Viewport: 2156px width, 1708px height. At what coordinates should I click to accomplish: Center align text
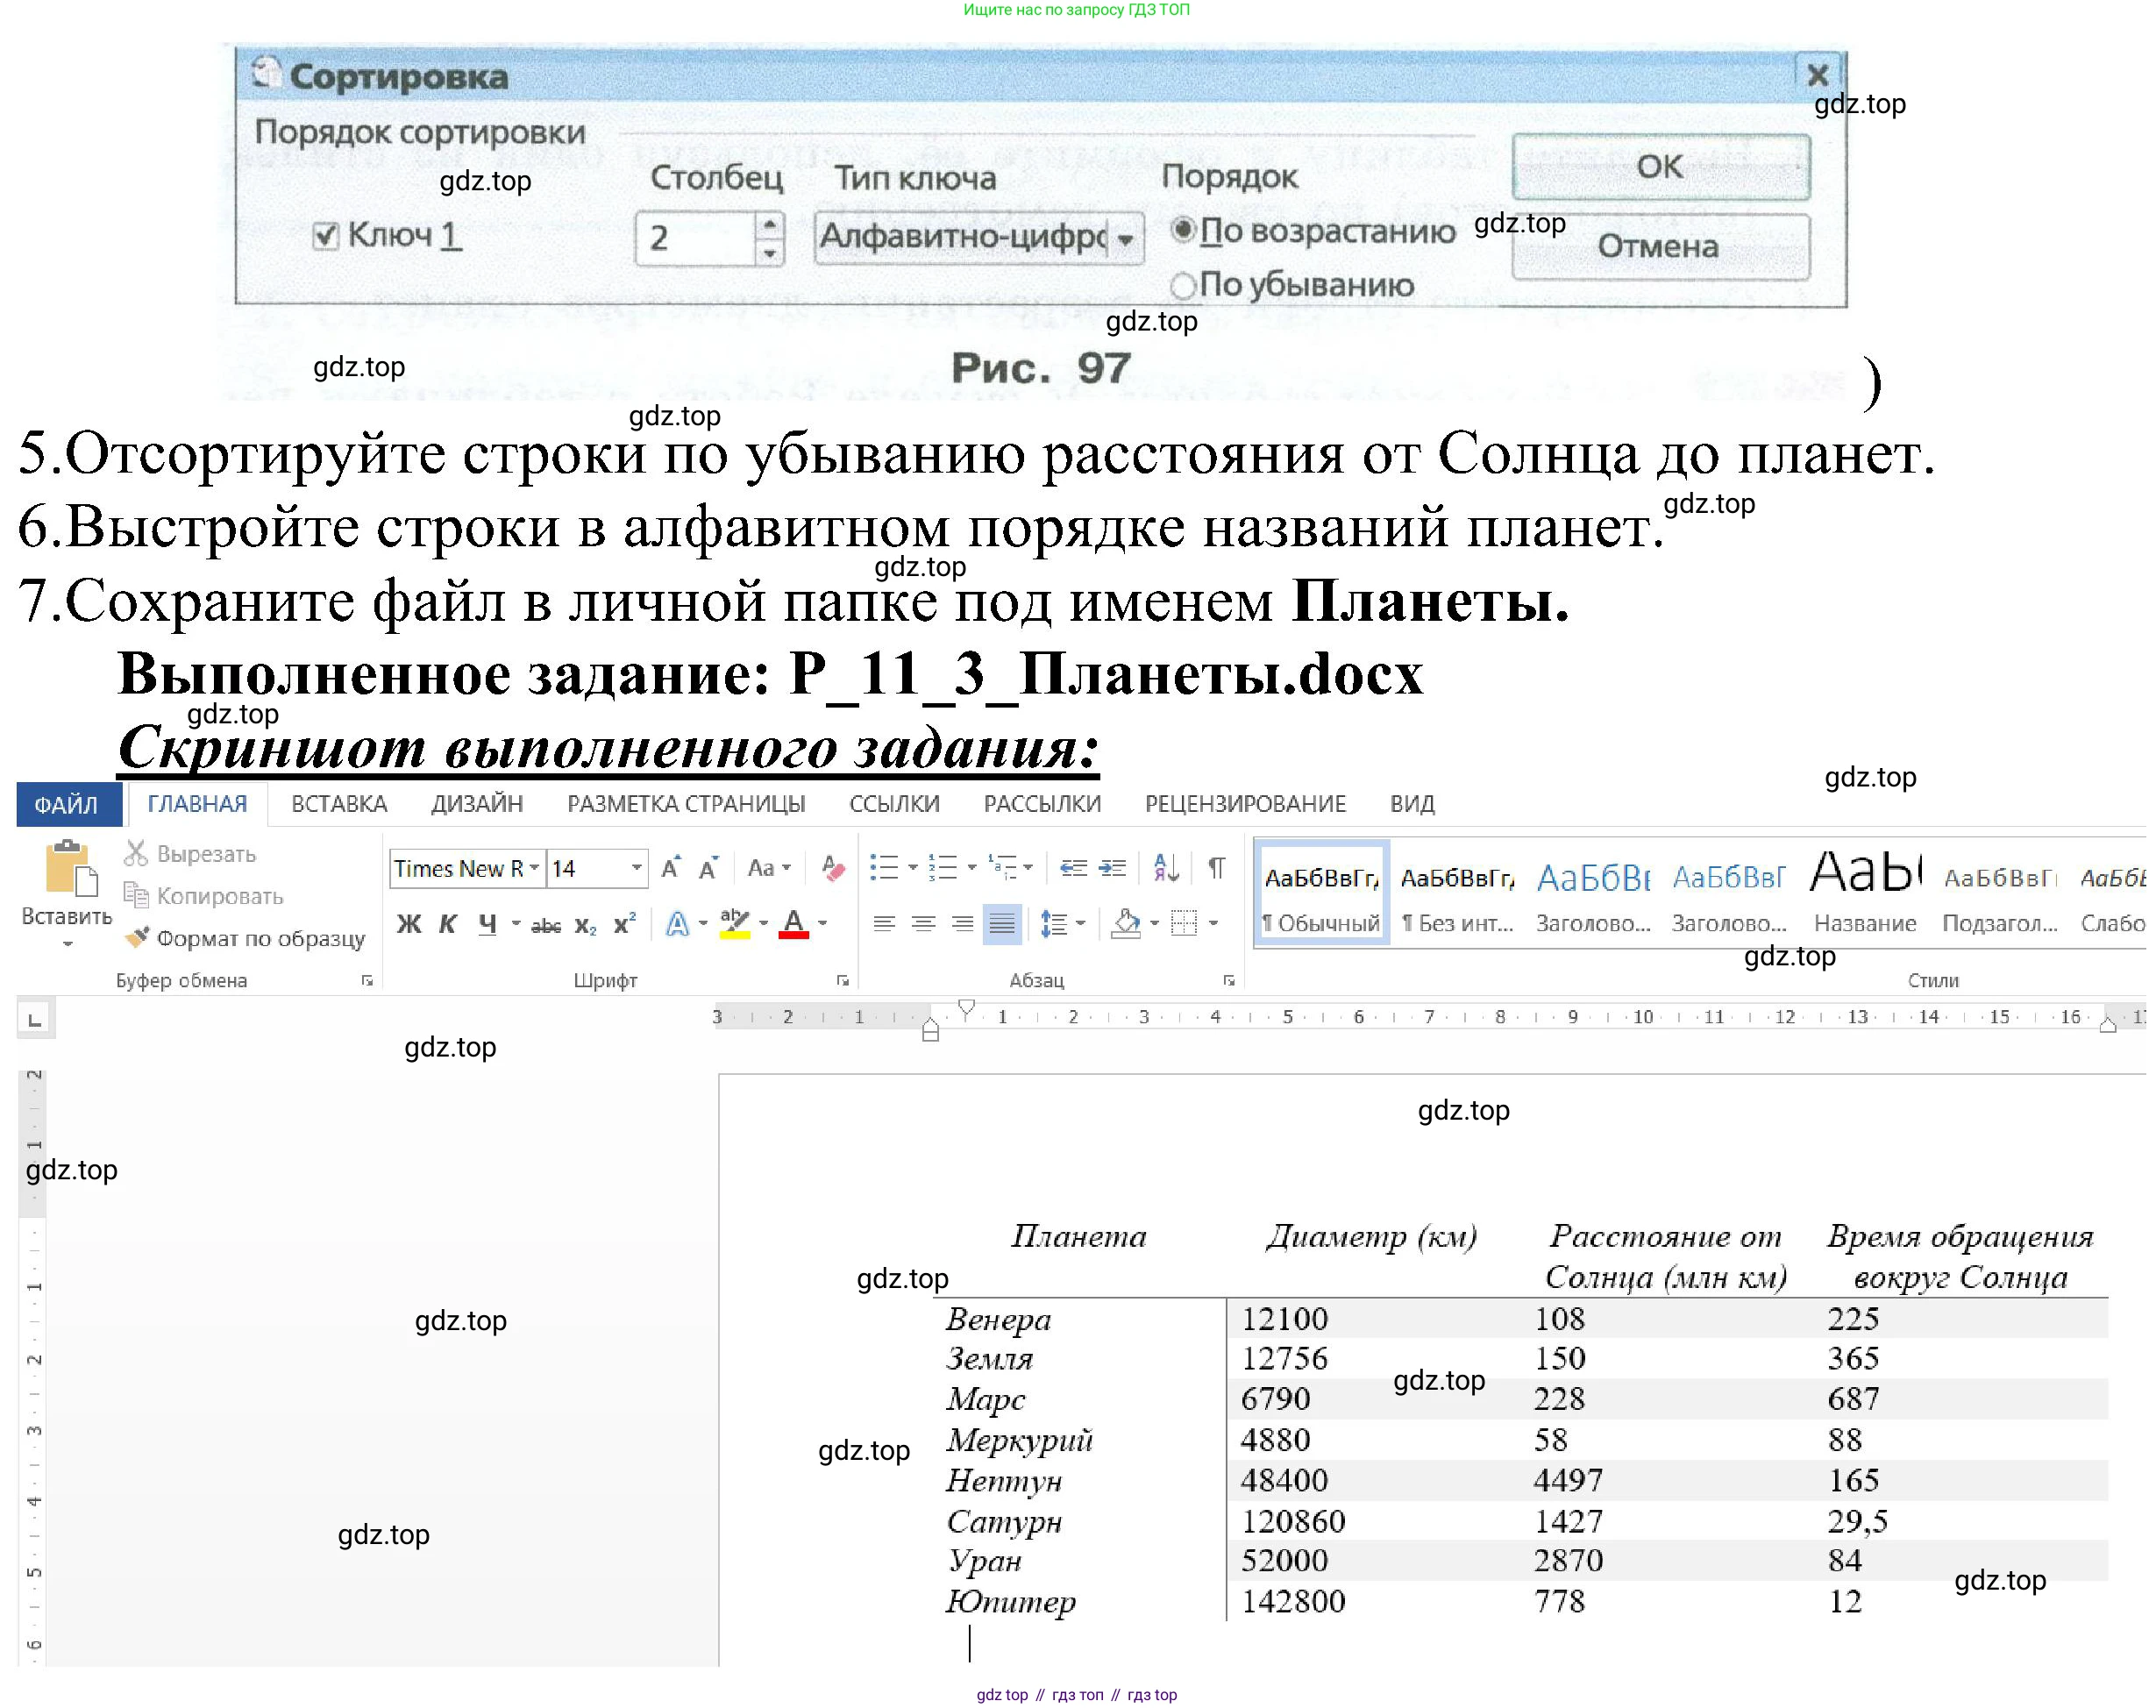(925, 925)
